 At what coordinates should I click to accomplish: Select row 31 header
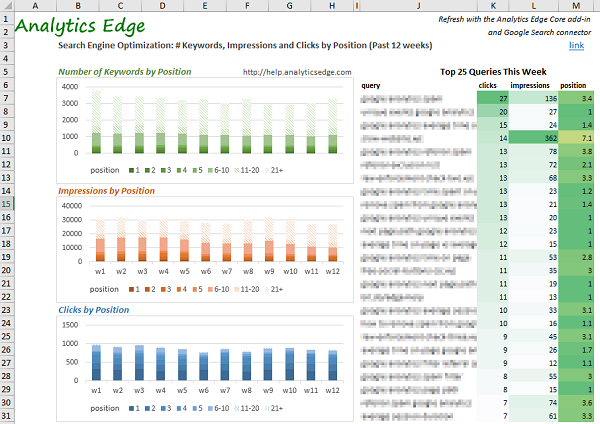[7, 416]
